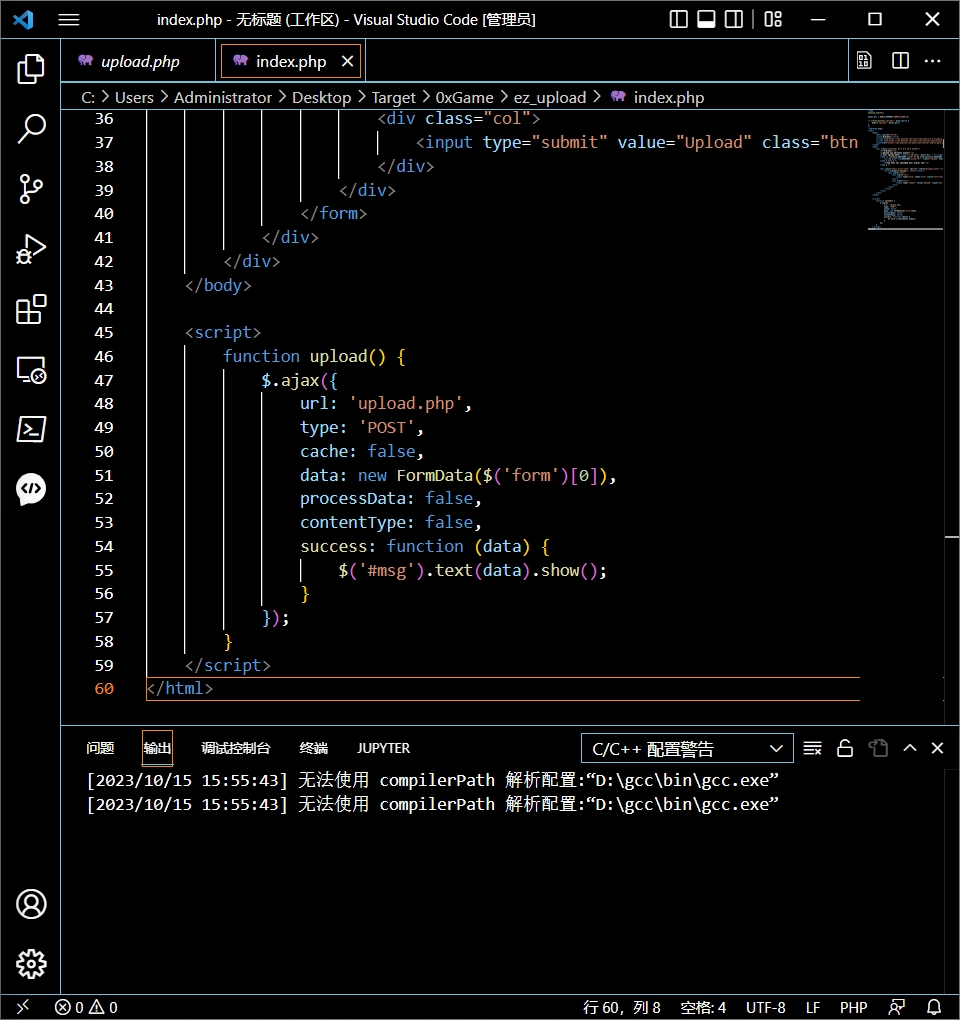Click the Accounts icon
960x1020 pixels.
pyautogui.click(x=31, y=904)
